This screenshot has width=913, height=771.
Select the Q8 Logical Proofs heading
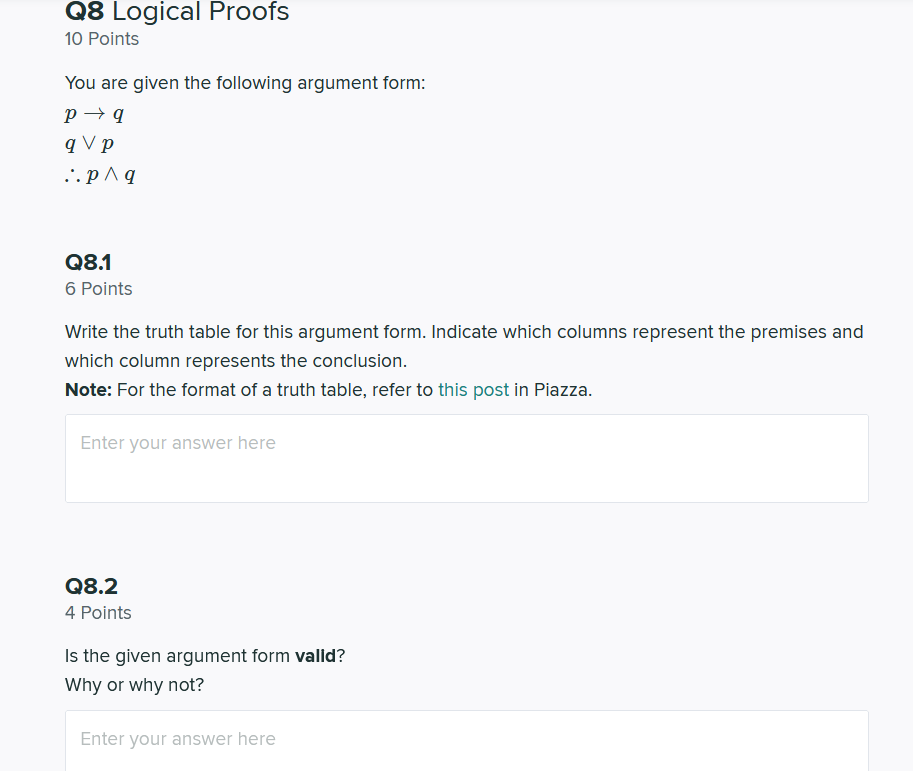coord(176,13)
